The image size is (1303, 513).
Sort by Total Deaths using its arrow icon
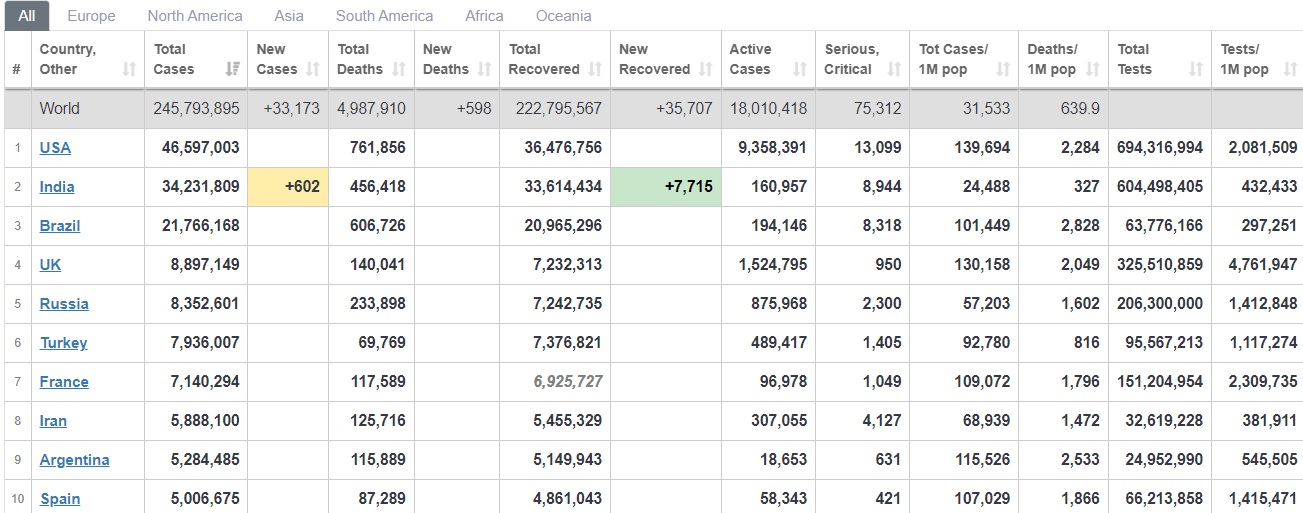click(398, 69)
